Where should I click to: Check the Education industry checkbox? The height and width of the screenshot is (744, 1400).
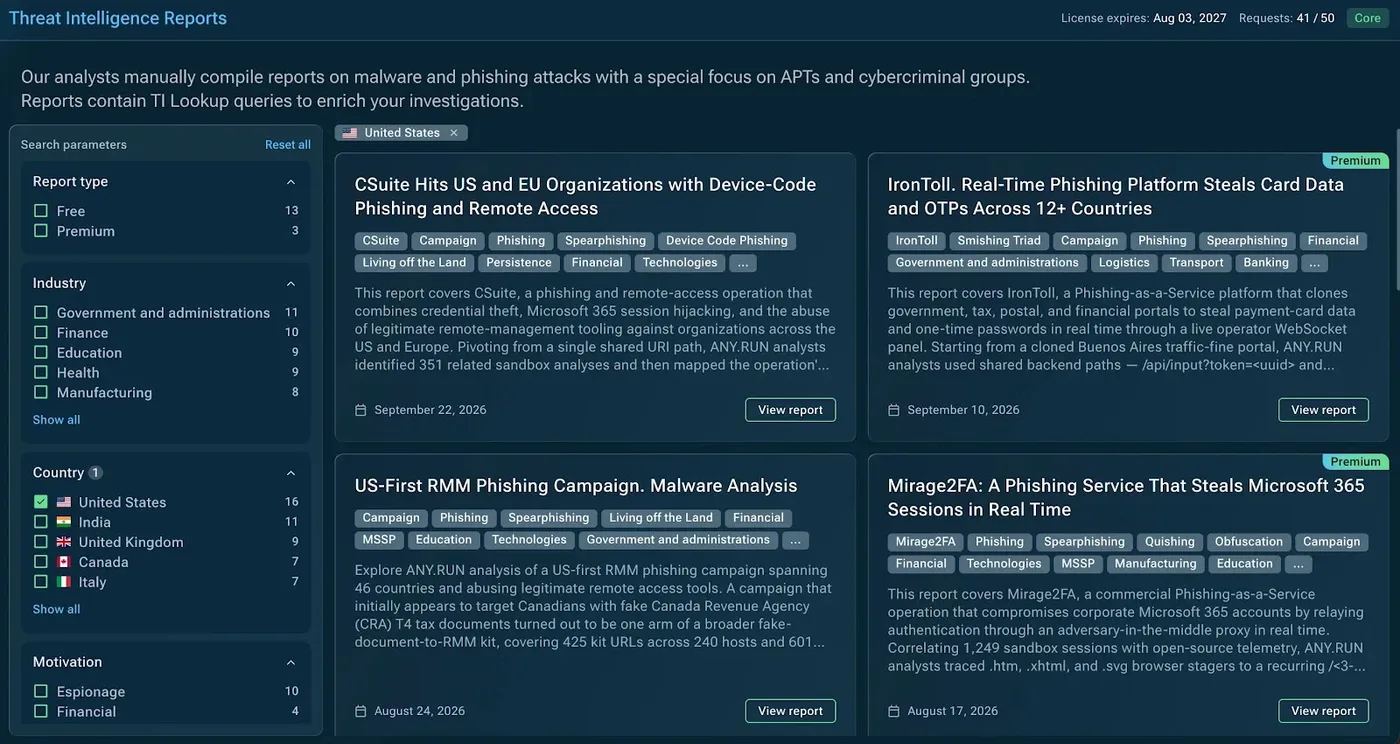click(41, 353)
